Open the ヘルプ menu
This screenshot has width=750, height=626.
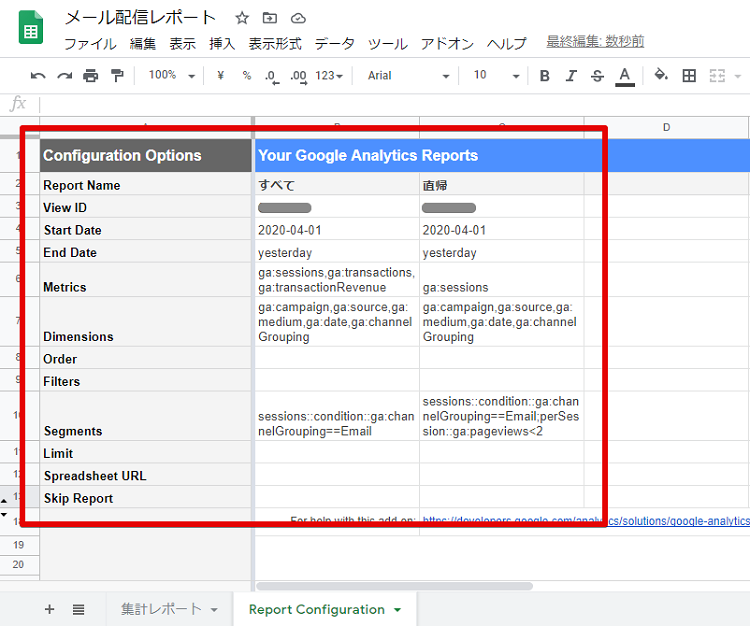tap(507, 44)
